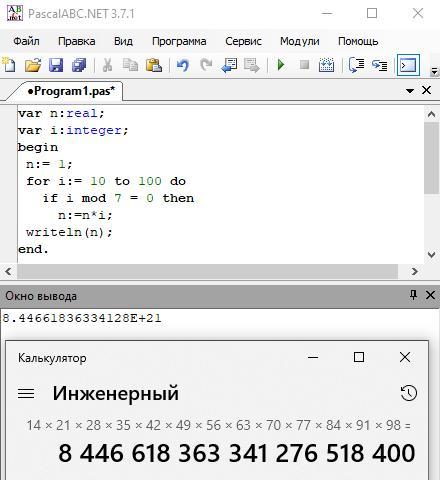The width and height of the screenshot is (440, 480).
Task: Open the tab list dropdown arrow
Action: (x=410, y=90)
